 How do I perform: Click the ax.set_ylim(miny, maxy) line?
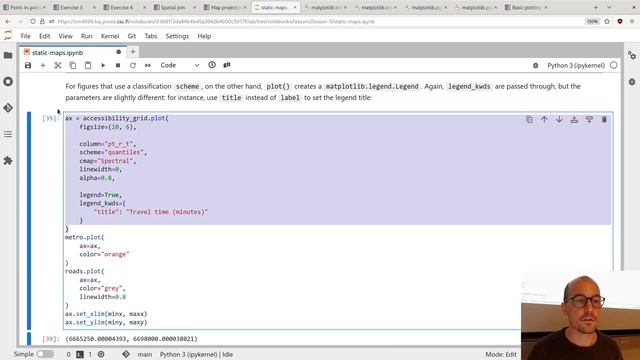click(106, 322)
